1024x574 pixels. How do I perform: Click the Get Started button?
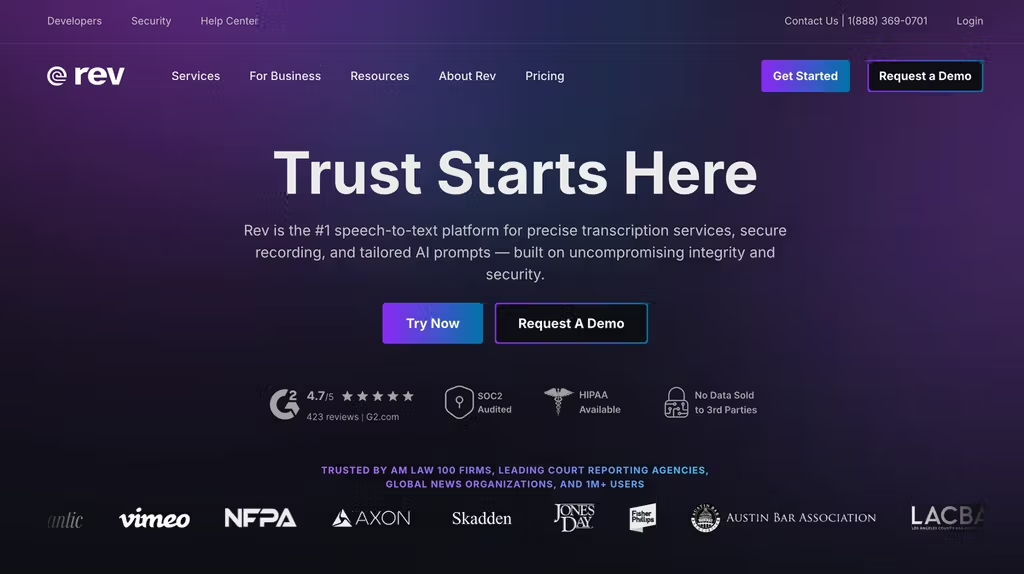coord(805,76)
